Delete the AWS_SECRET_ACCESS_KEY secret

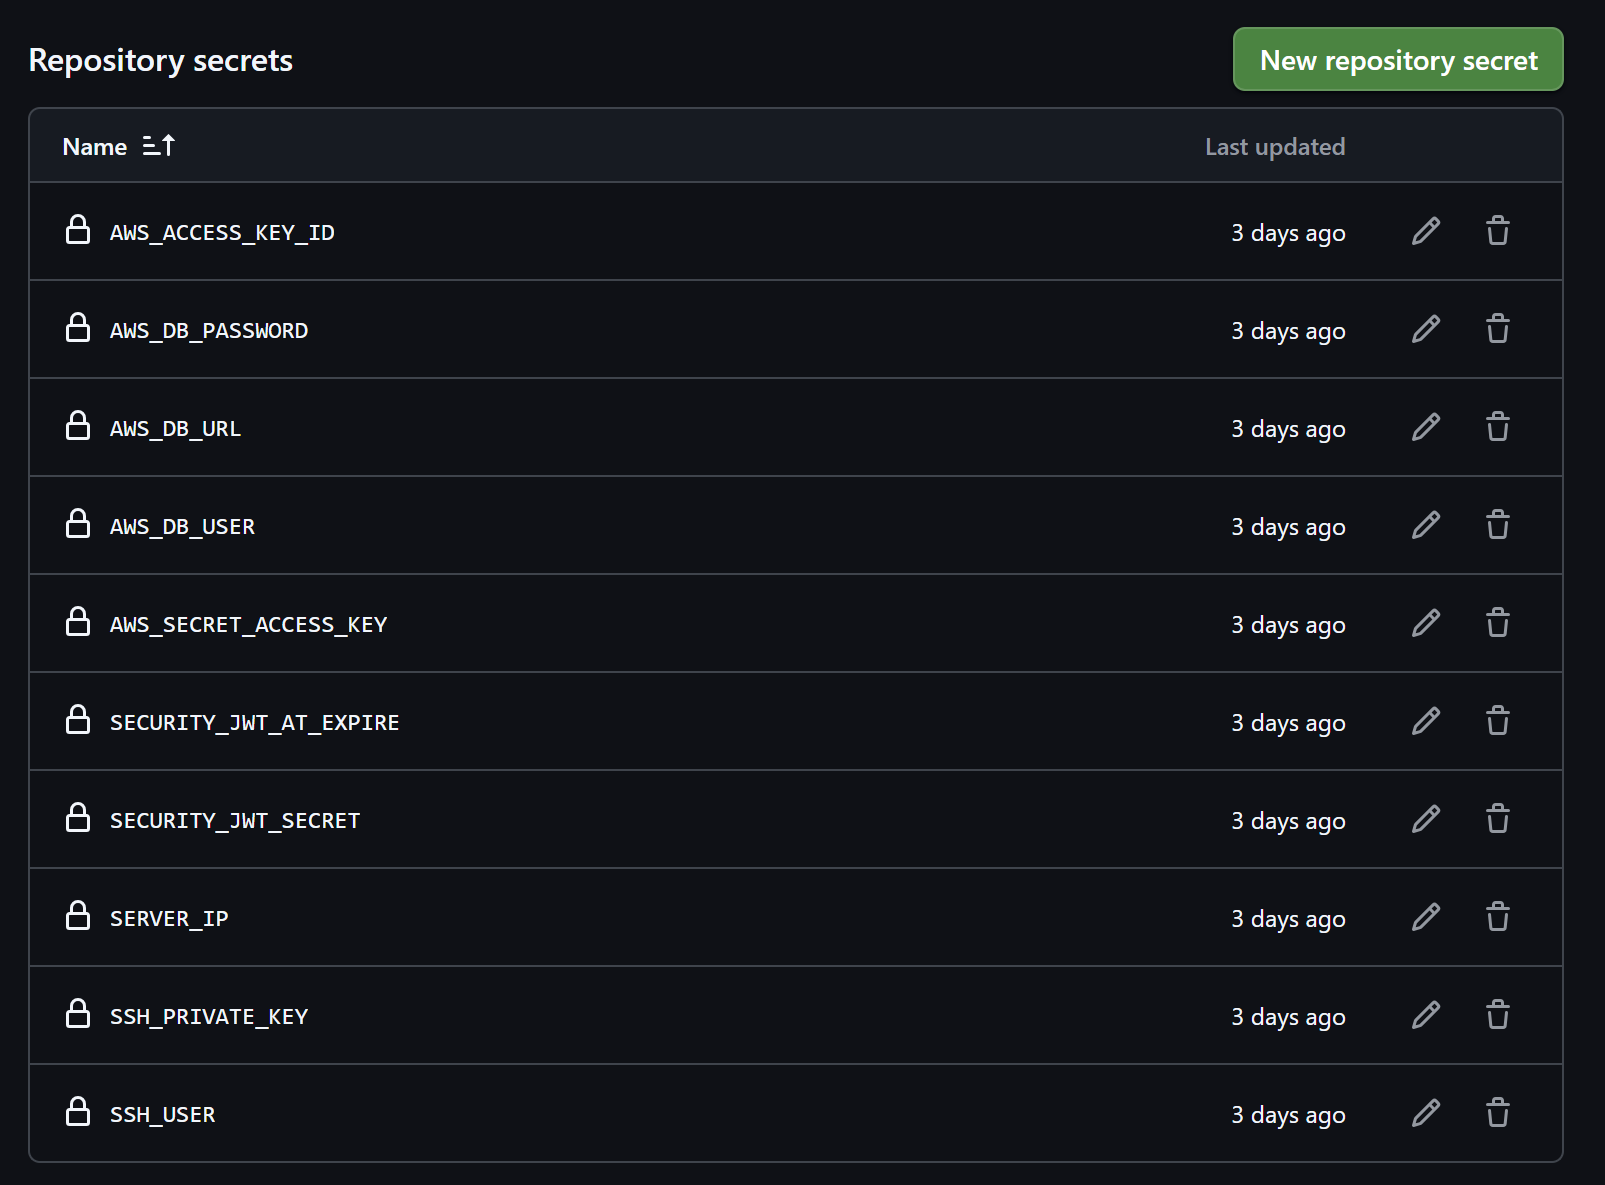tap(1497, 623)
